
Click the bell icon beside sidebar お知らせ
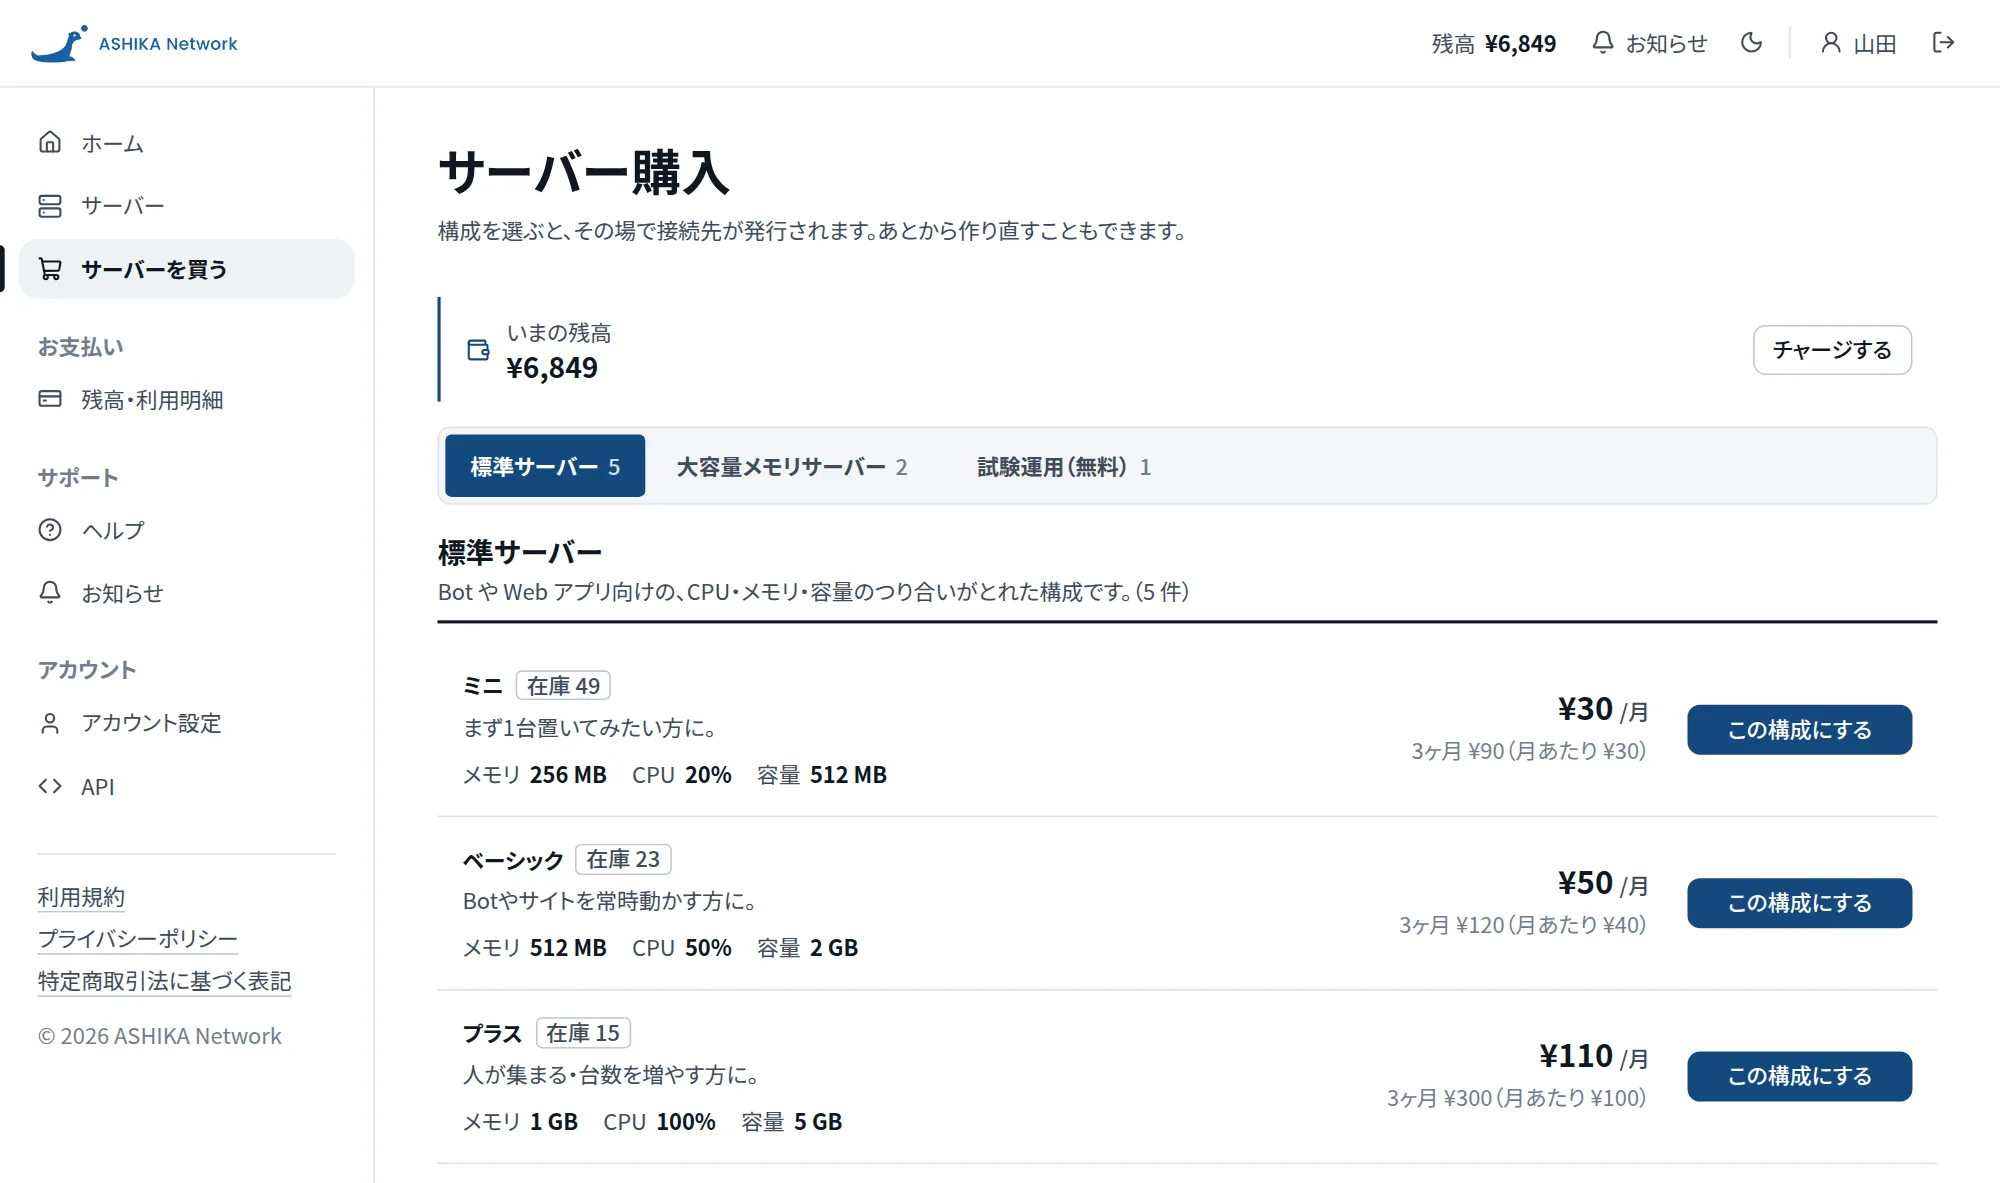click(50, 592)
